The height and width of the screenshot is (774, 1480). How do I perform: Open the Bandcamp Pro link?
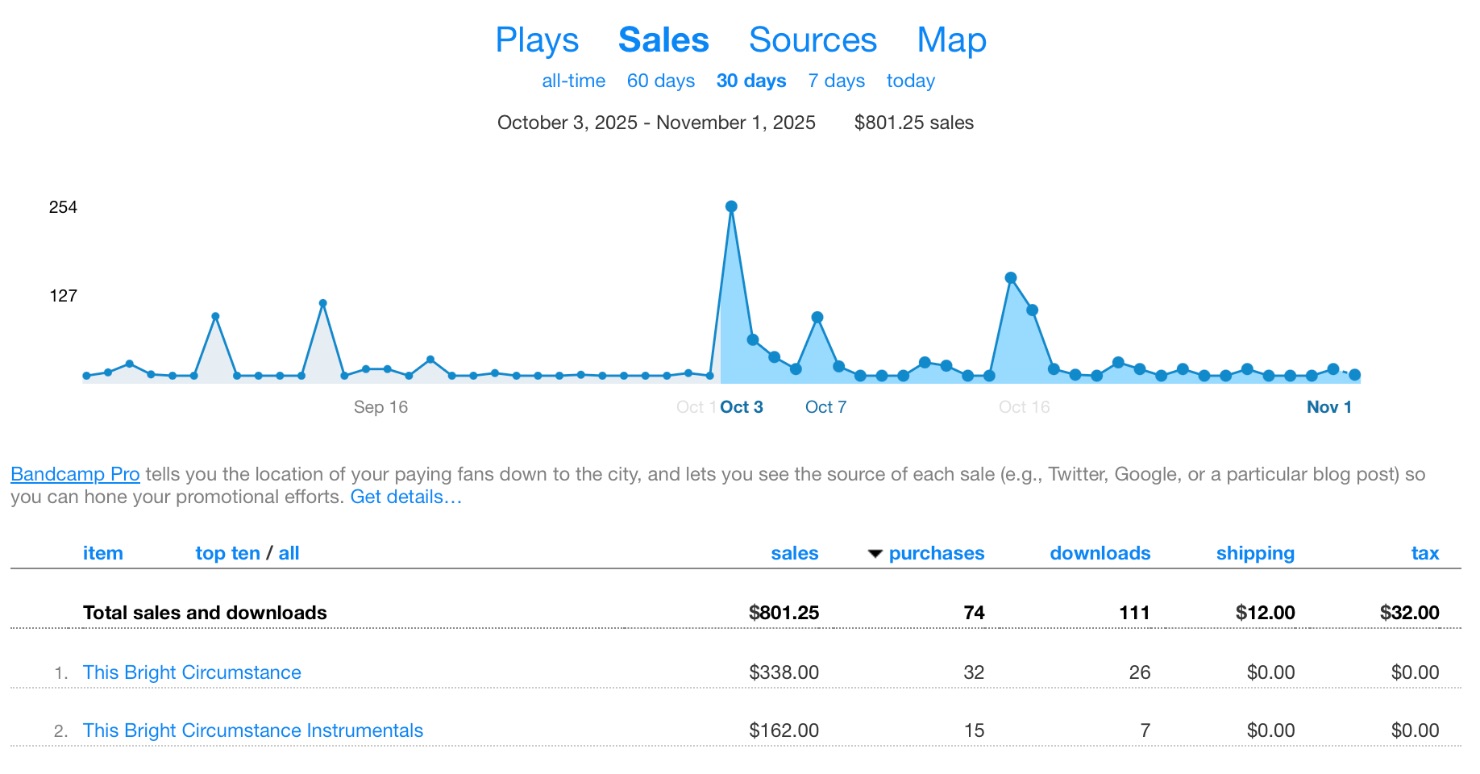pyautogui.click(x=74, y=473)
